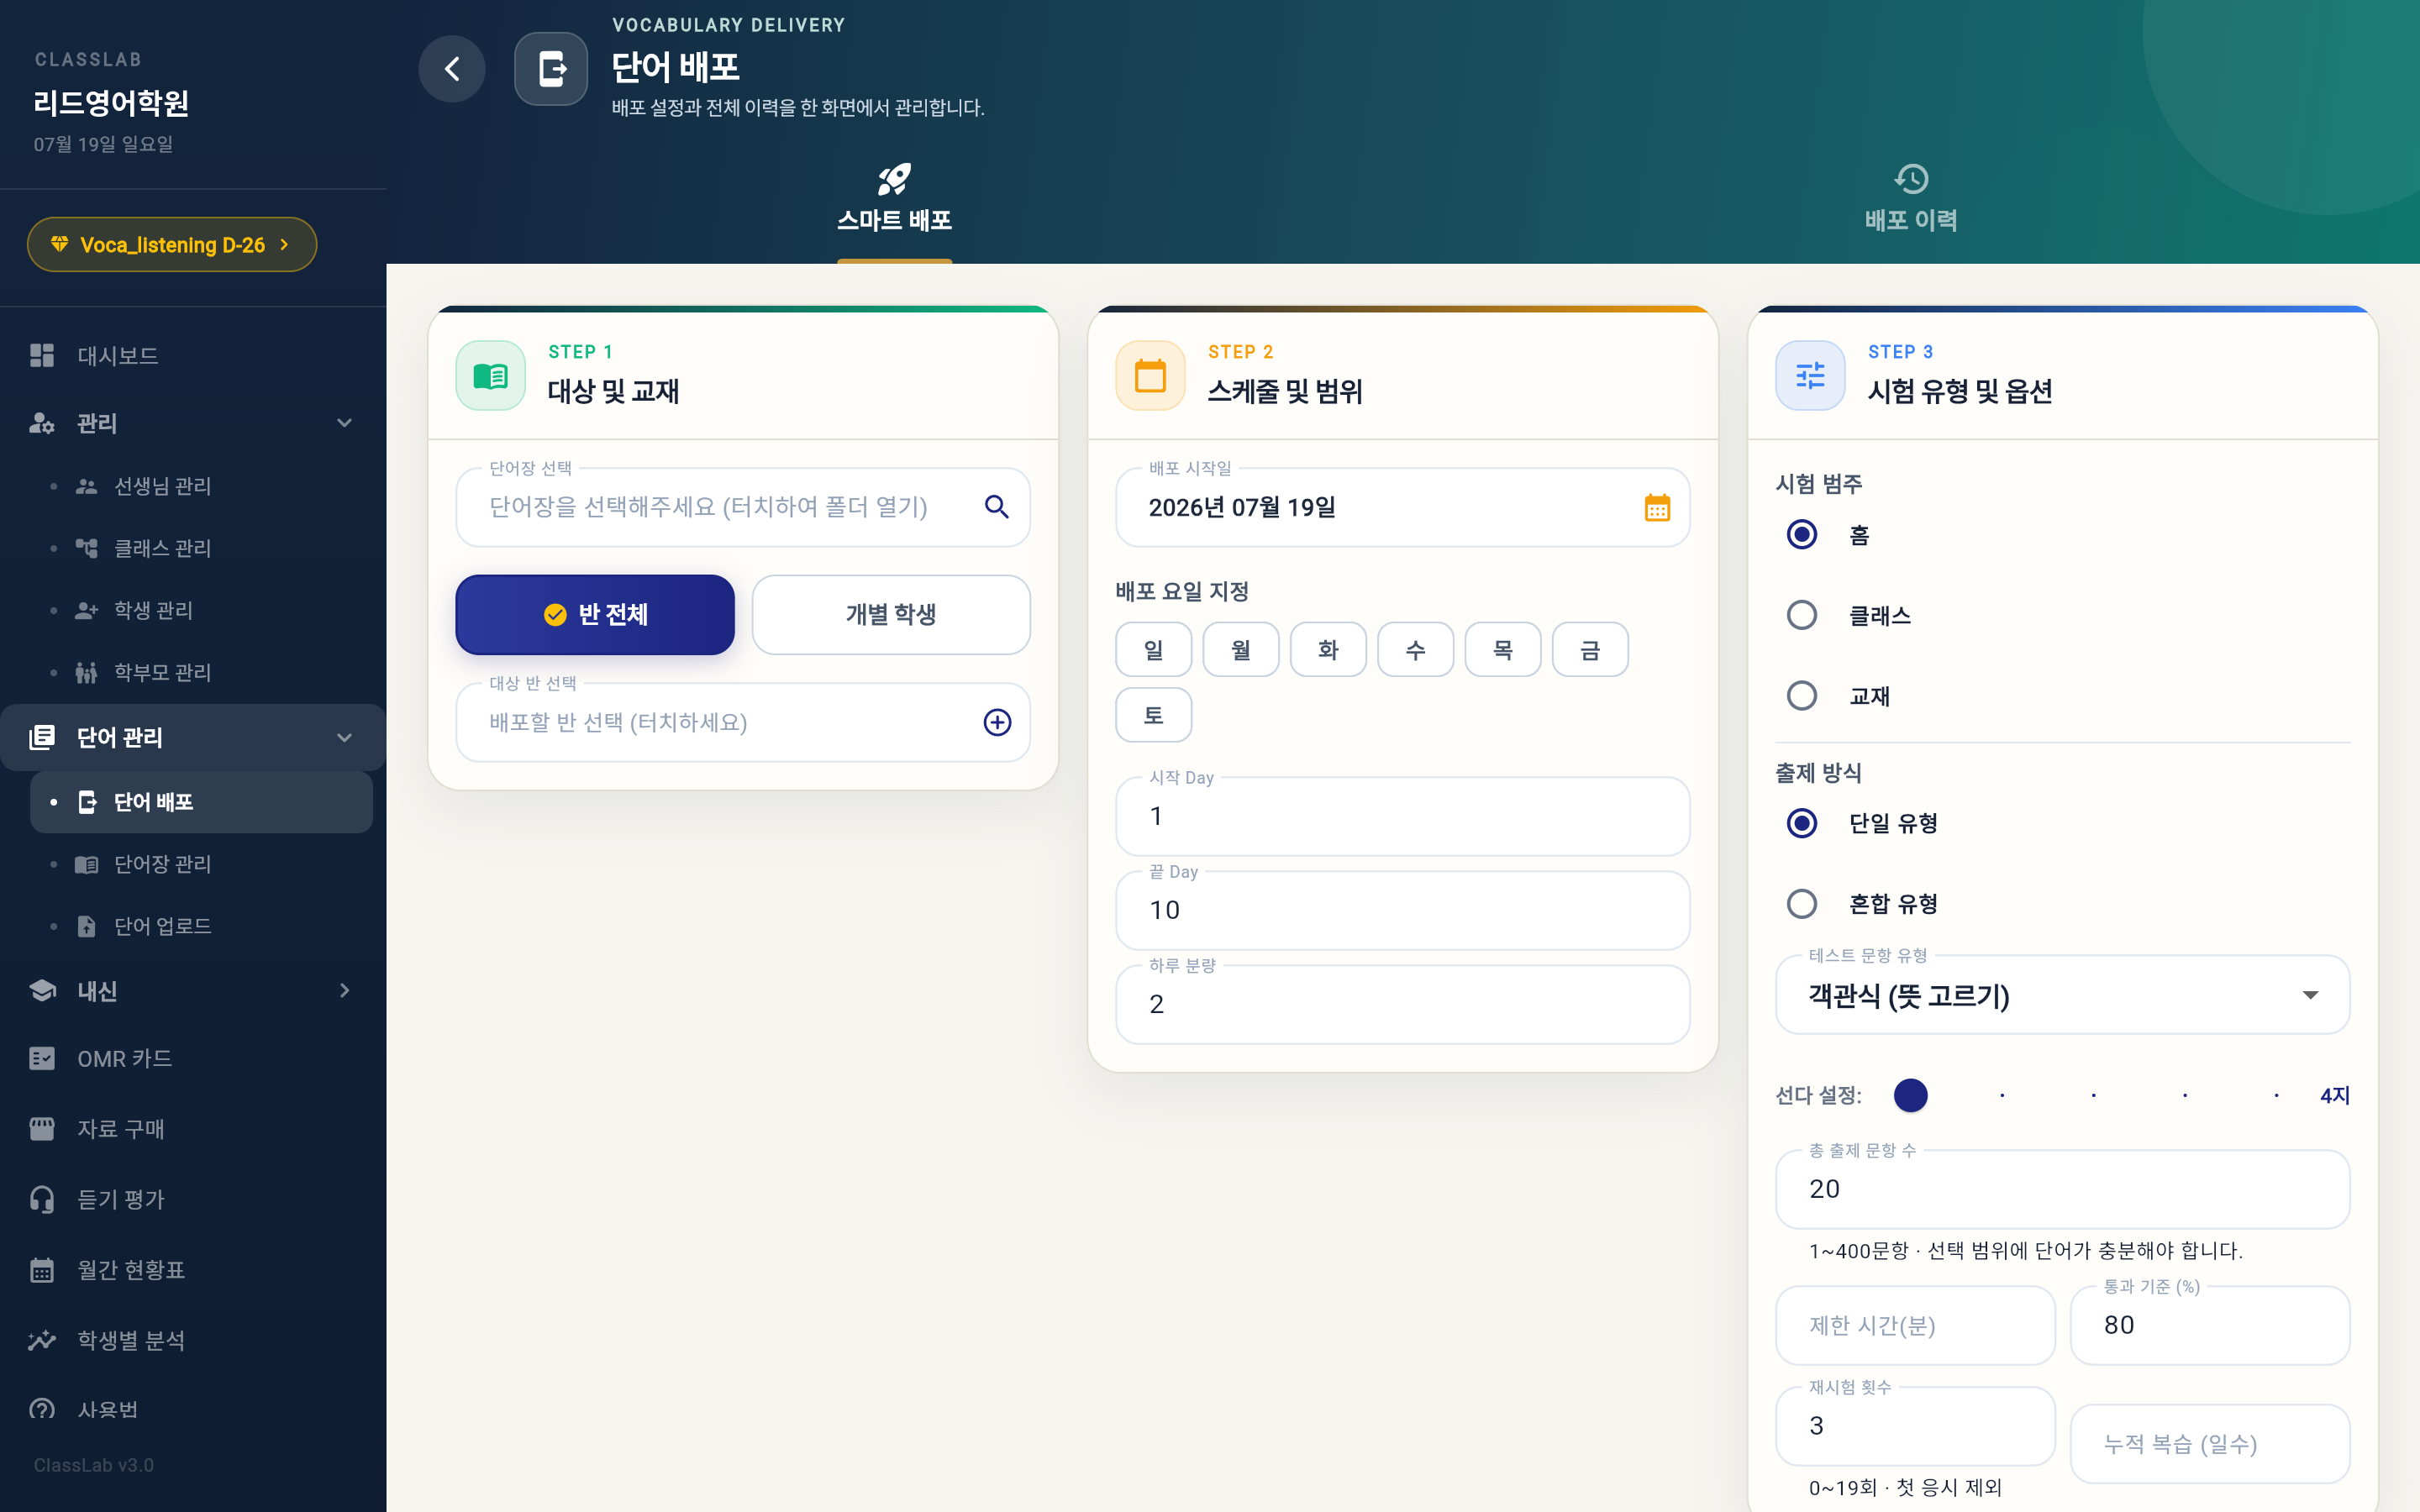Viewport: 2420px width, 1512px height.
Task: Toggle the 토 weekday chip
Action: tap(1154, 715)
